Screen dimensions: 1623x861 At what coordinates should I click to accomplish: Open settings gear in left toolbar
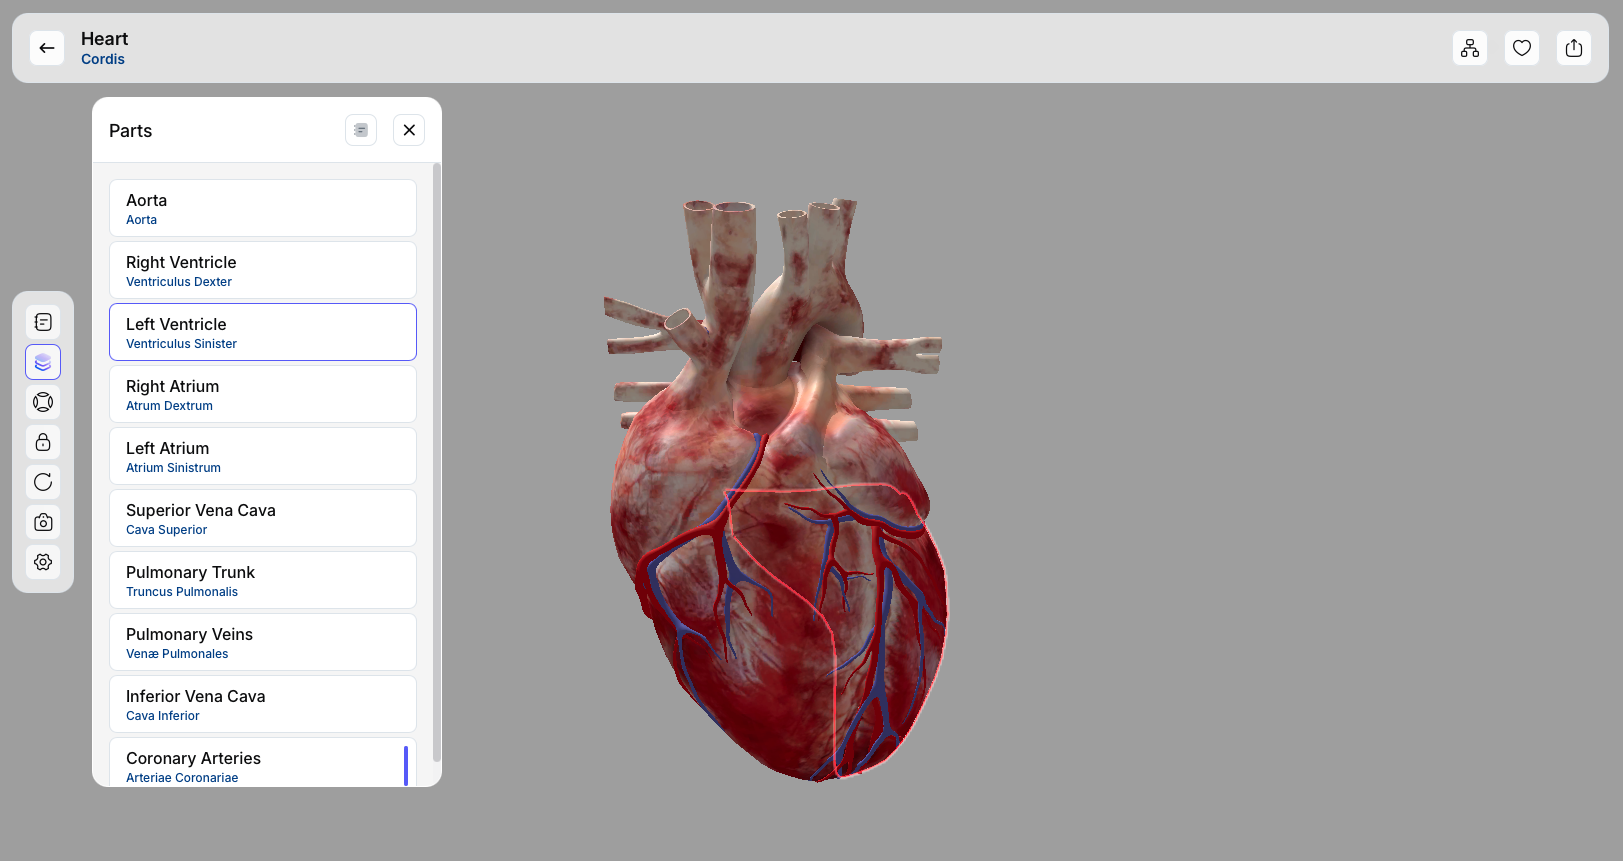tap(43, 562)
